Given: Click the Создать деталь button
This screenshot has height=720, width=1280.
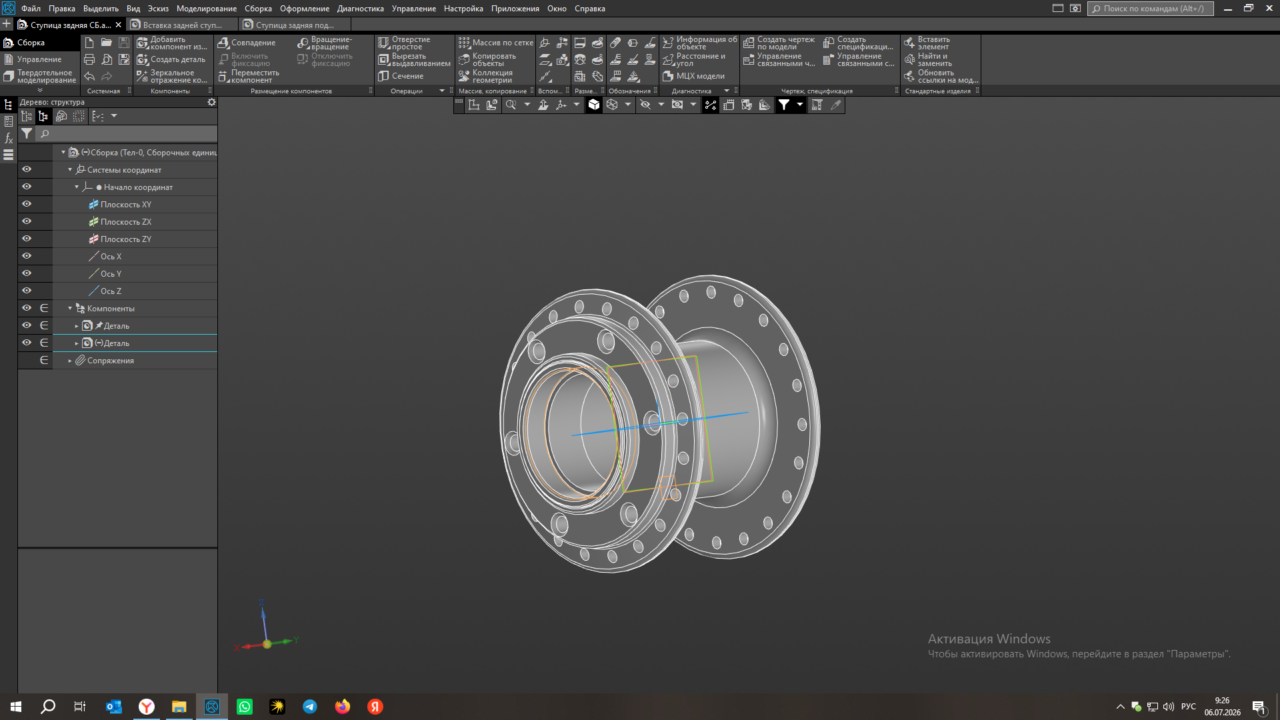Looking at the screenshot, I should tap(171, 60).
